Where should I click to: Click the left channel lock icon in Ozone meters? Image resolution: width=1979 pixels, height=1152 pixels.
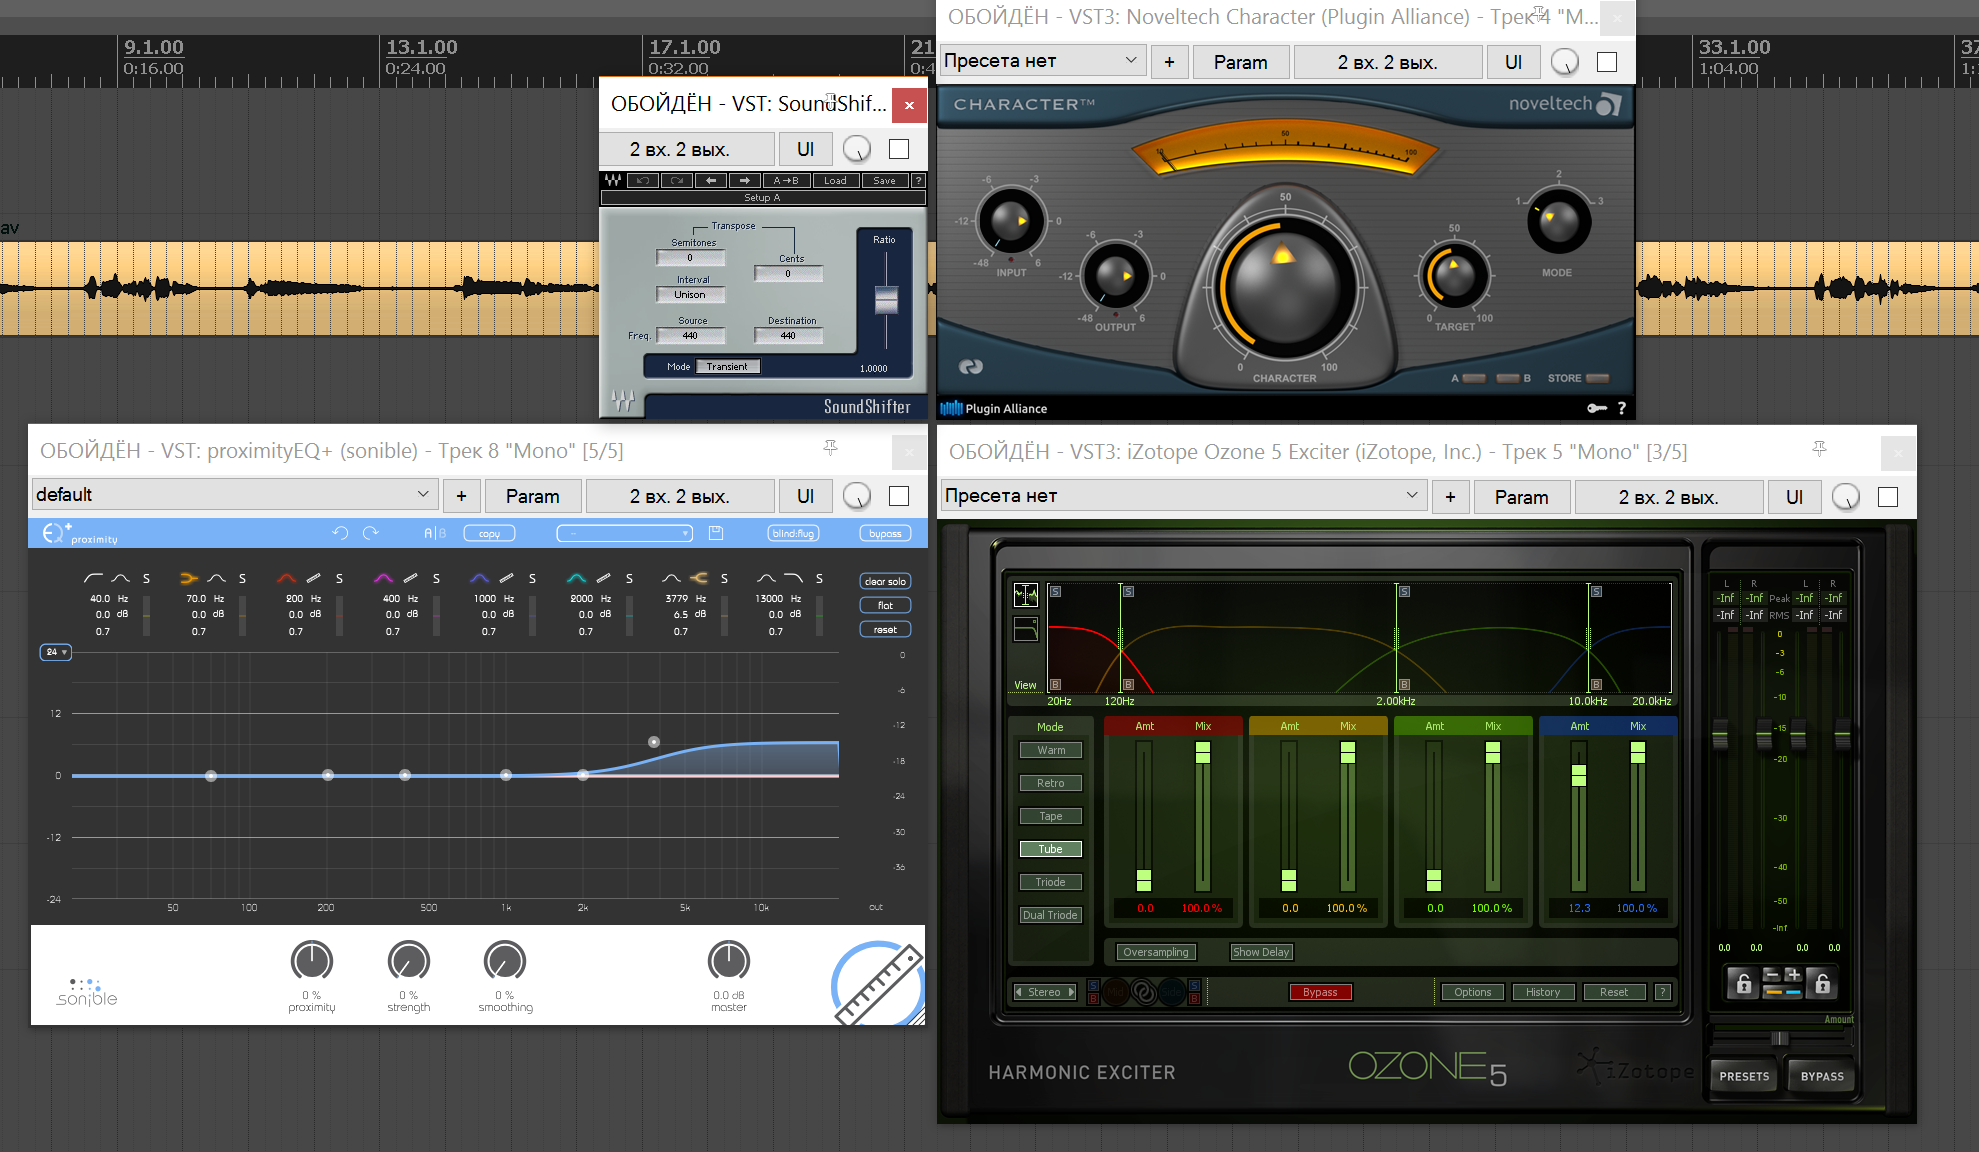pyautogui.click(x=1743, y=983)
